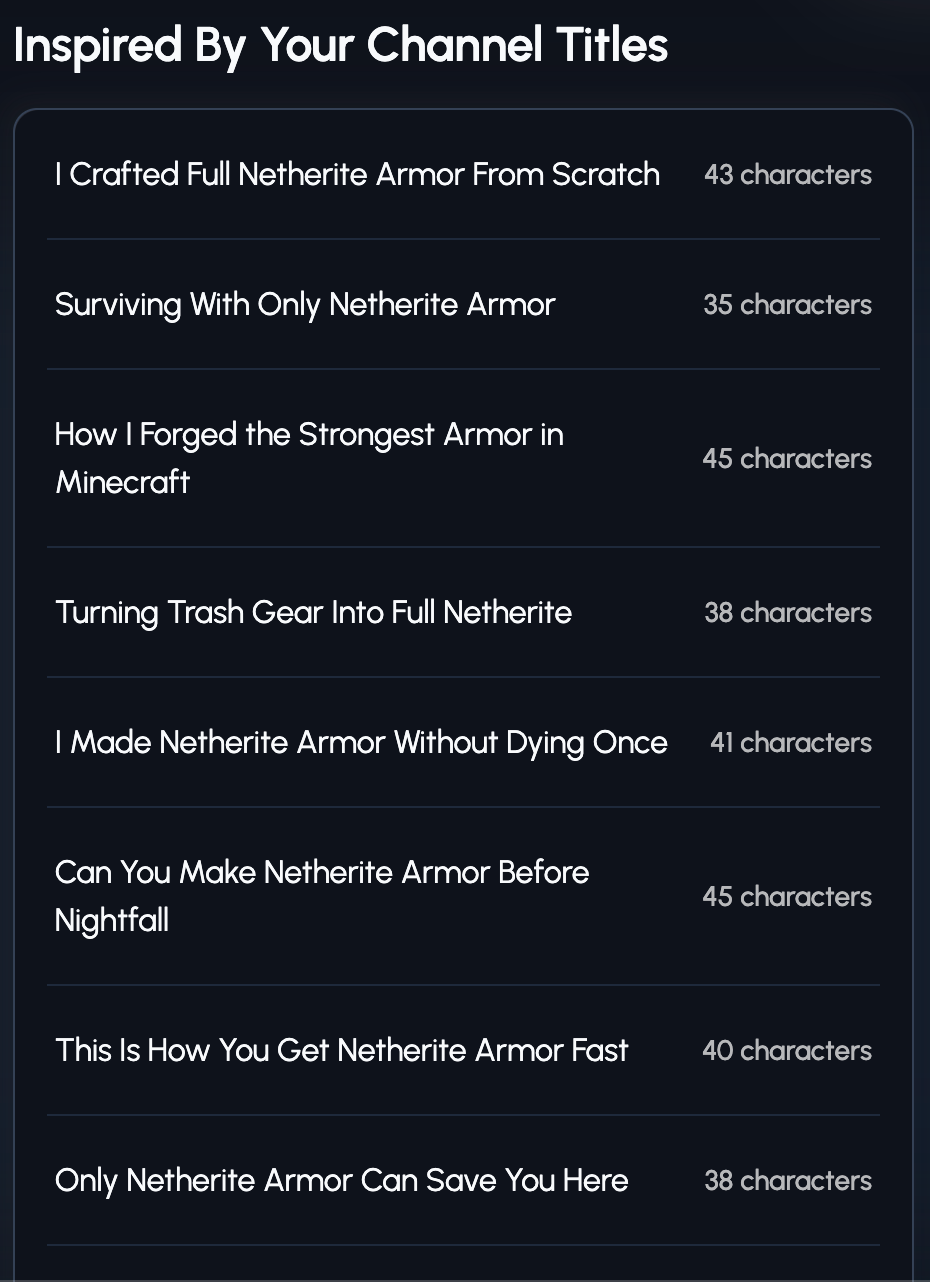Click the "35 characters" count label
This screenshot has width=930, height=1282.
tap(787, 305)
